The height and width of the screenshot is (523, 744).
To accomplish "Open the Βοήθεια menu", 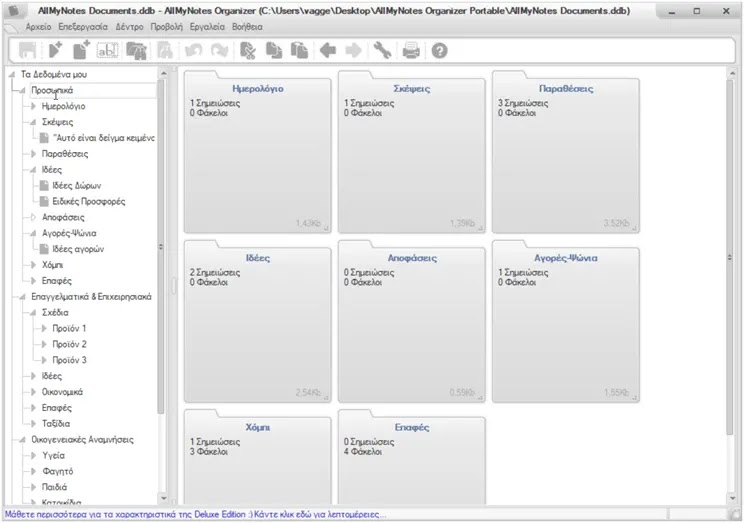I will point(247,27).
